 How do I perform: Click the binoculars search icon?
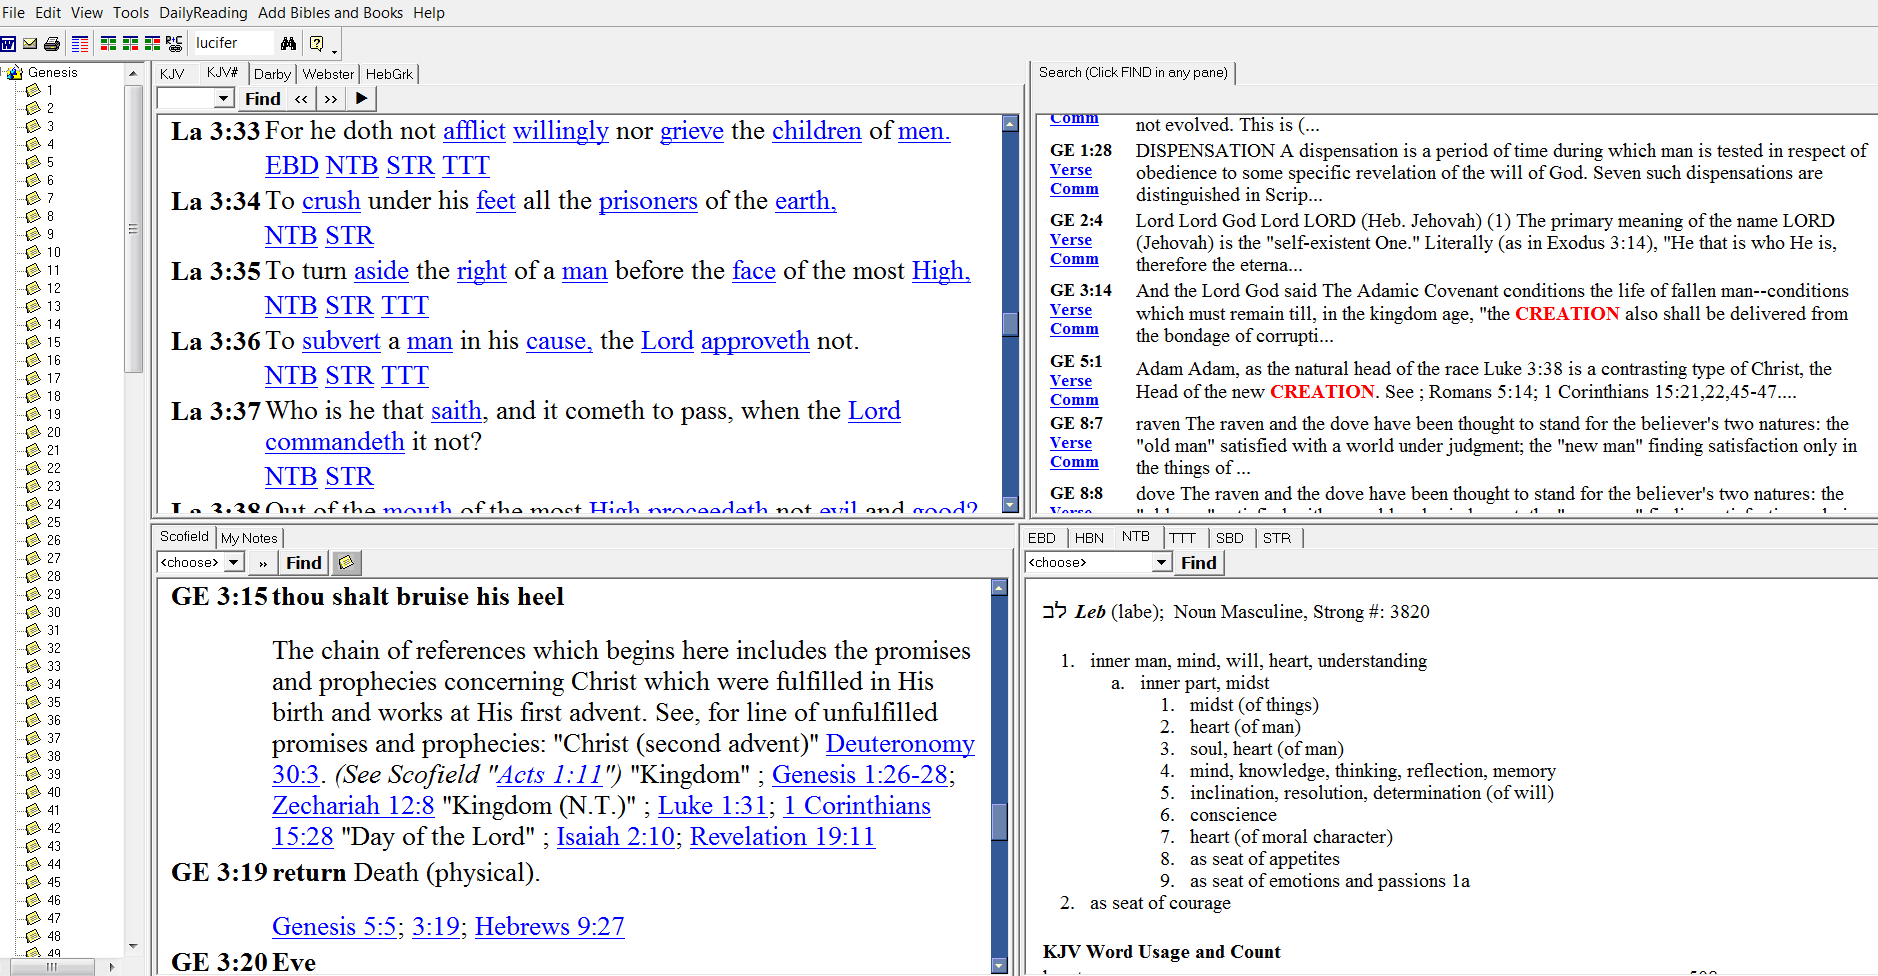pyautogui.click(x=288, y=43)
